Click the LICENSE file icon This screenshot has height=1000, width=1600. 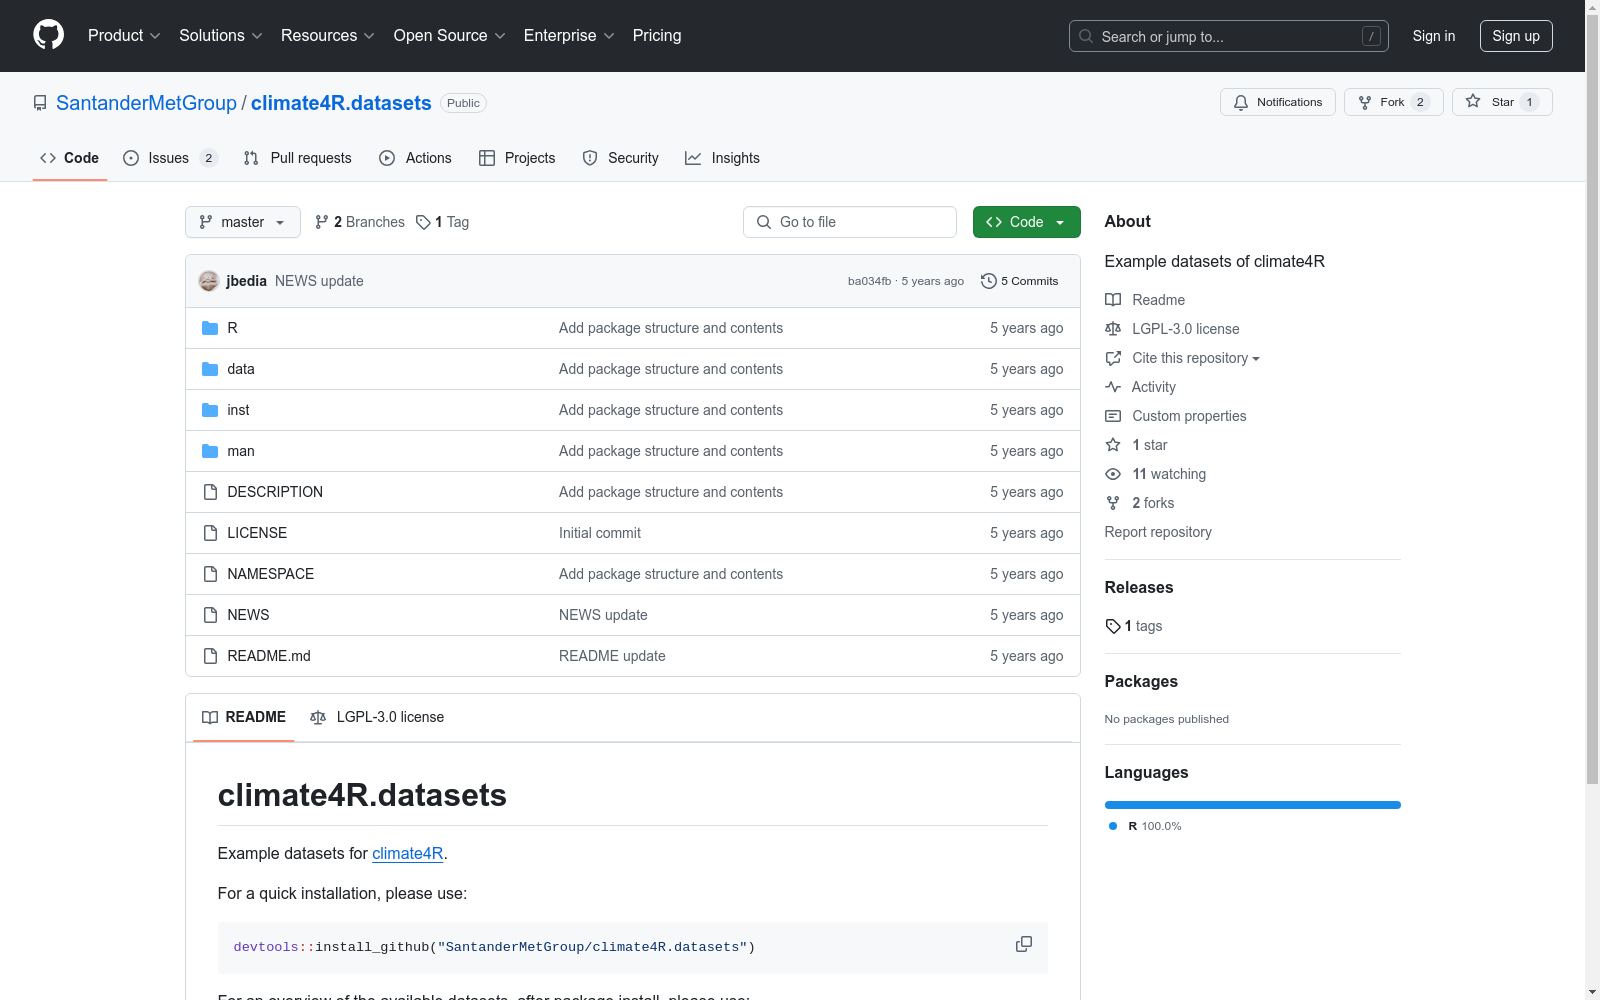210,533
